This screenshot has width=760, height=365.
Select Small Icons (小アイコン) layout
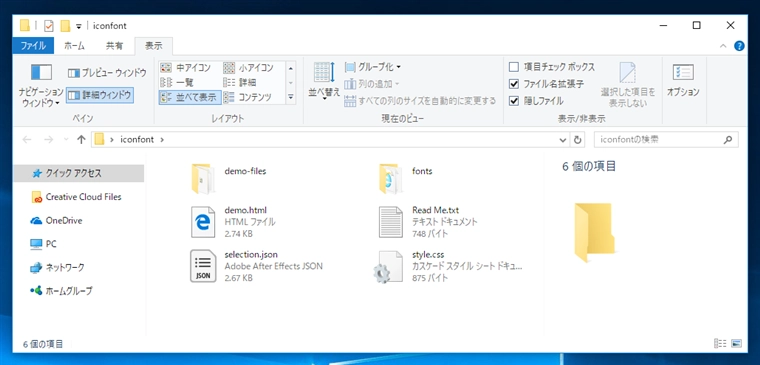[249, 67]
